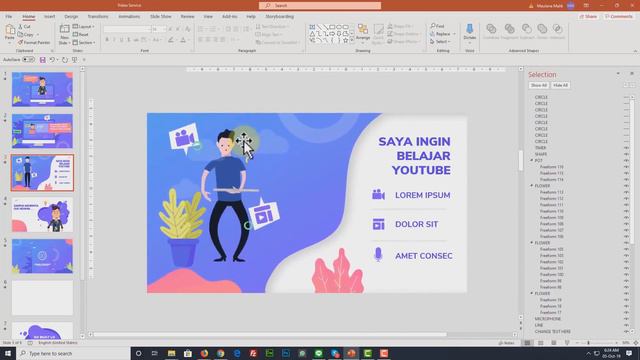Image resolution: width=640 pixels, height=360 pixels.
Task: Click the Fragment shapes icon
Action: (x=509, y=29)
